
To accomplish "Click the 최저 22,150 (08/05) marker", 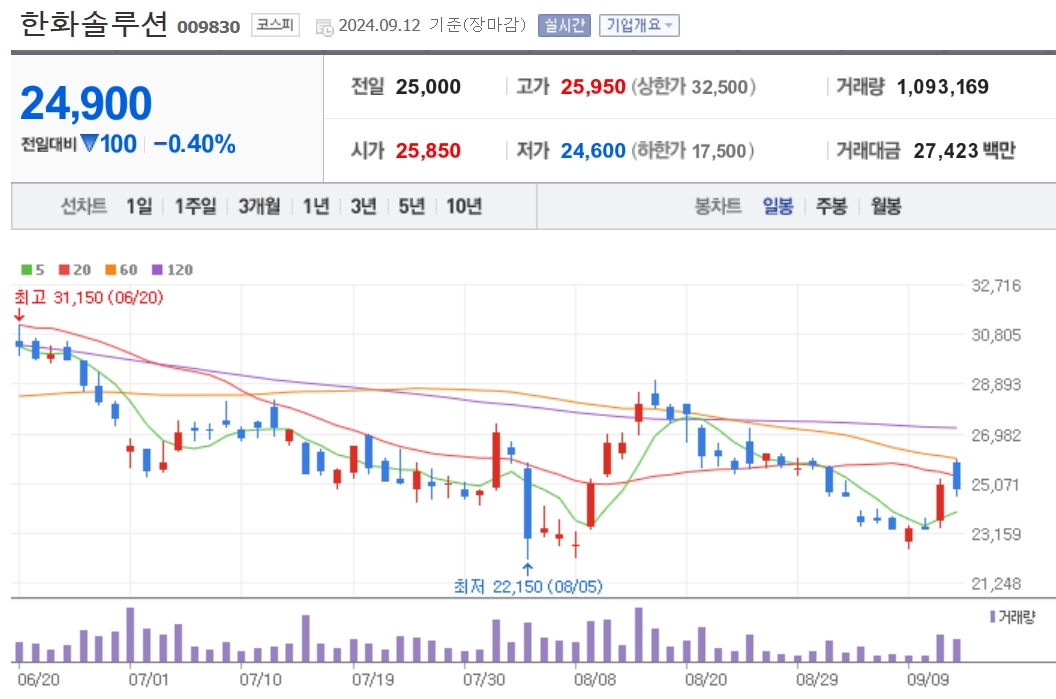I will pos(528,587).
